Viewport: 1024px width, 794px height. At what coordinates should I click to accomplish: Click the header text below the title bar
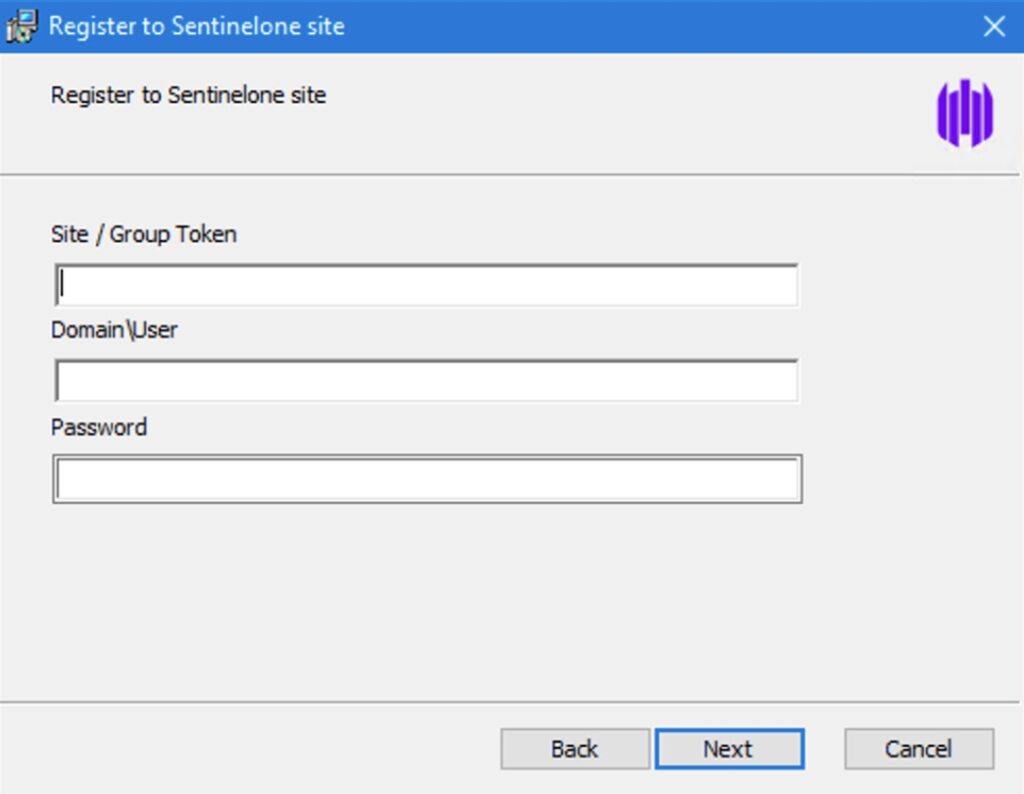188,96
